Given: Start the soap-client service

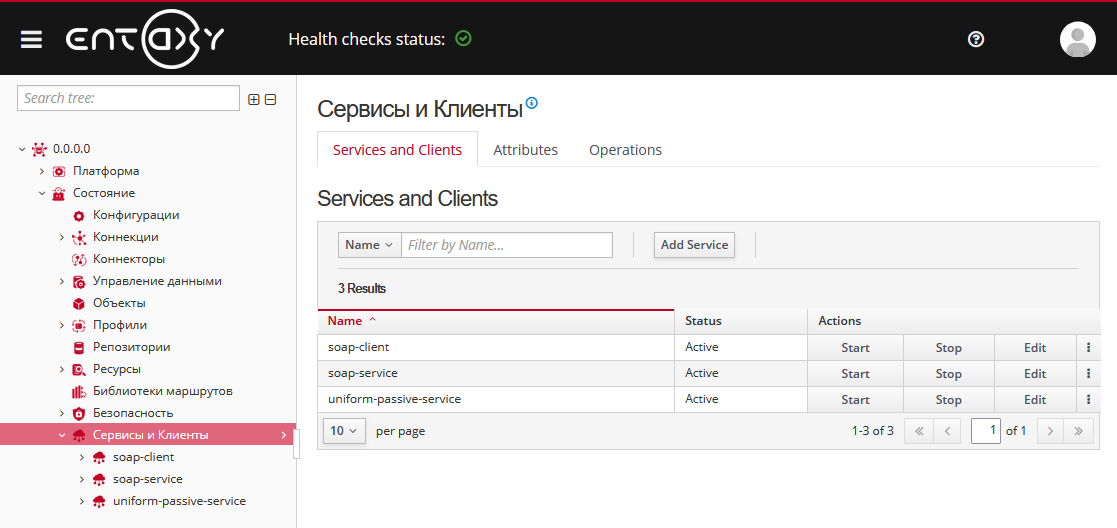Looking at the screenshot, I should tap(856, 348).
